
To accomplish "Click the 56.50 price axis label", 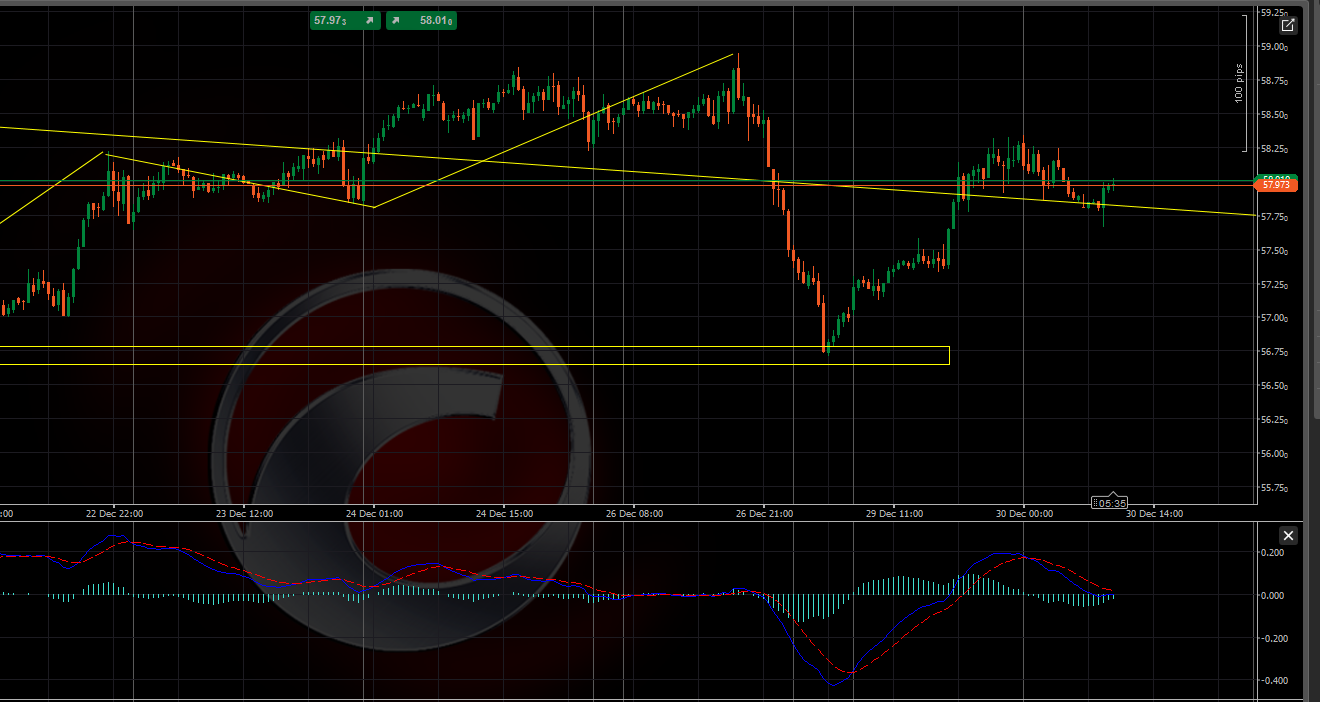I will click(1274, 386).
